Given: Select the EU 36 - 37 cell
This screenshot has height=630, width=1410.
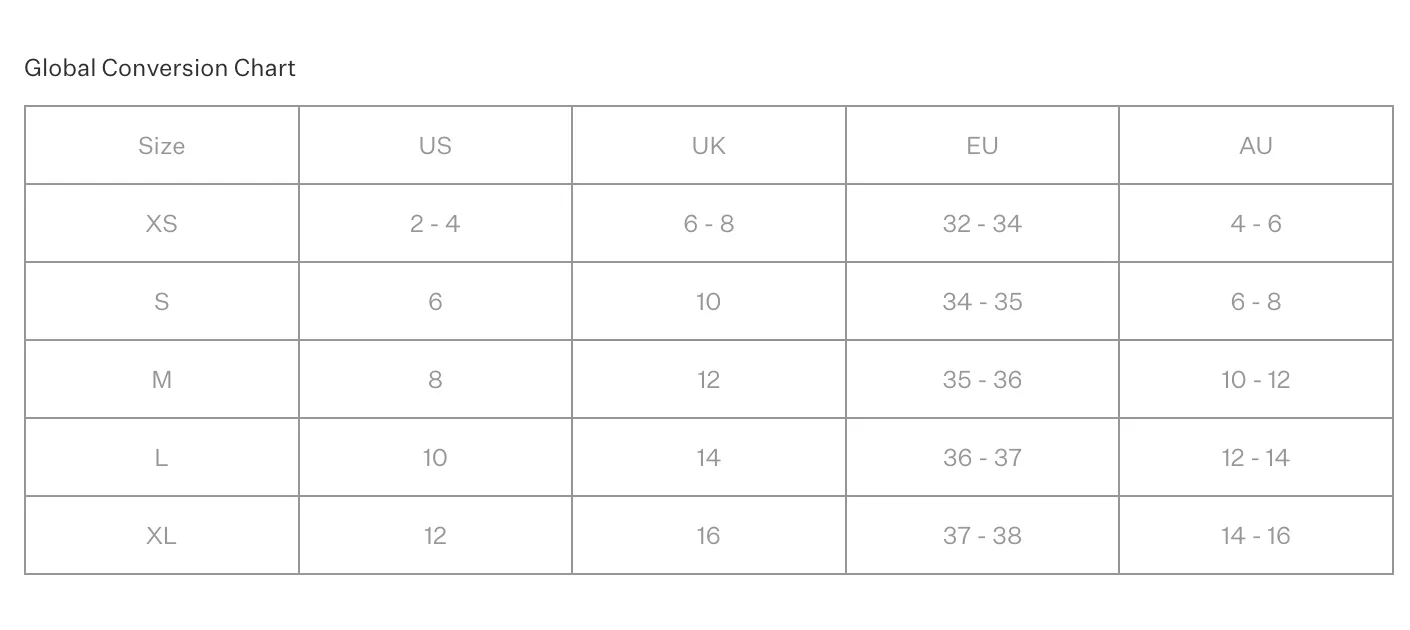Looking at the screenshot, I should 982,458.
